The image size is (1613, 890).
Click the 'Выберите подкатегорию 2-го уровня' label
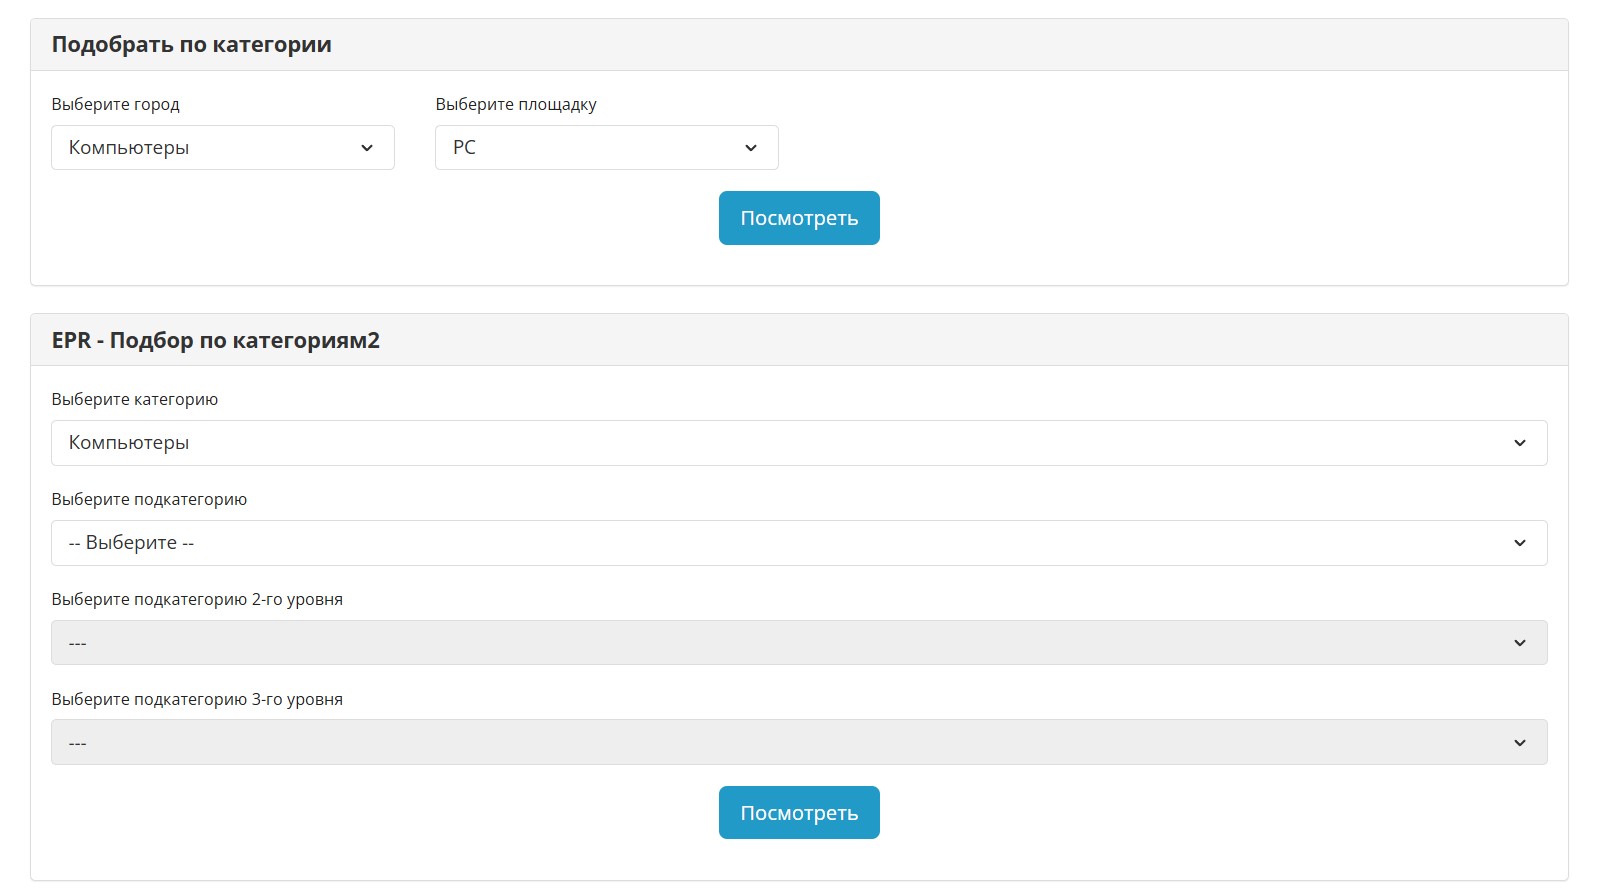tap(197, 599)
